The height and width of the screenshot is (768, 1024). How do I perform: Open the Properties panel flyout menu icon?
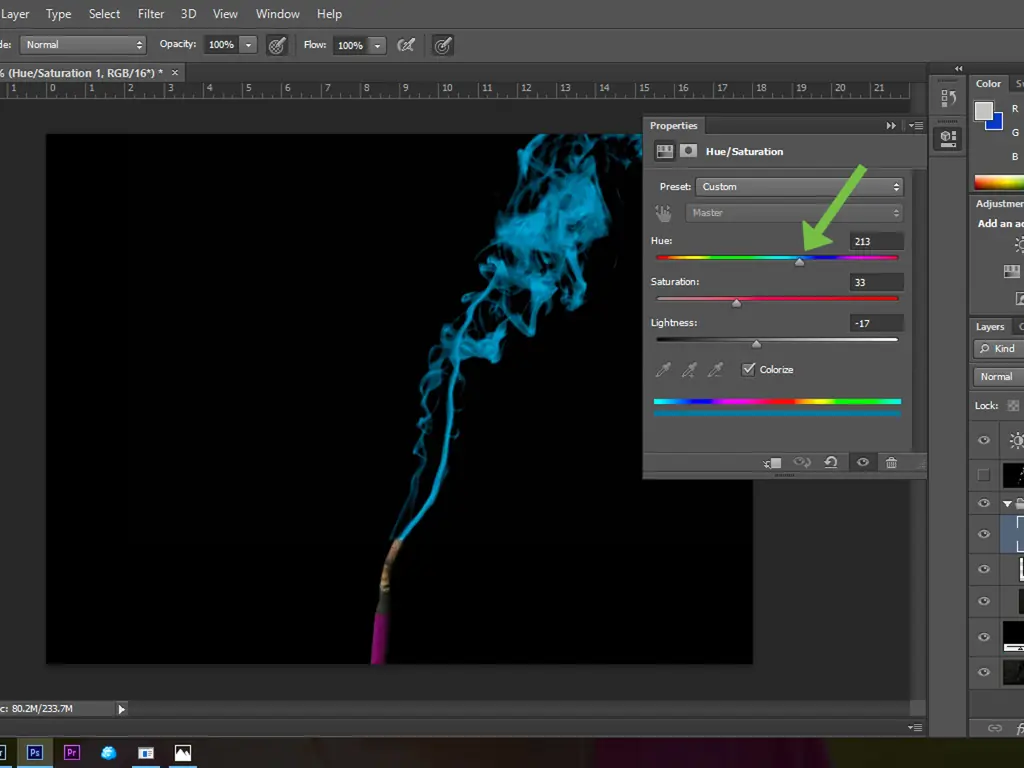[916, 125]
